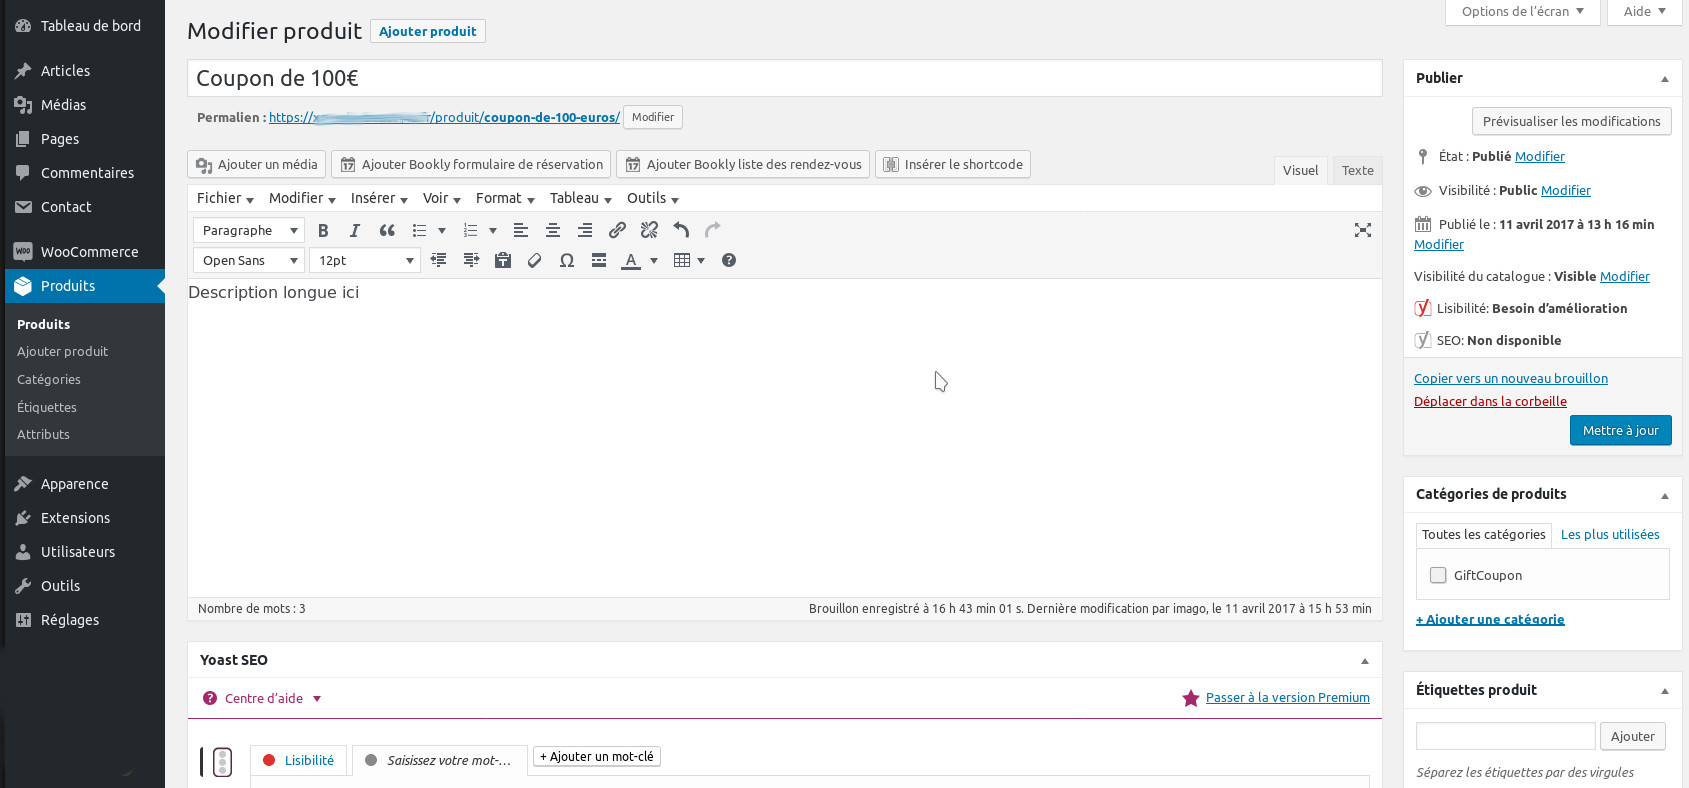Click the Mettre à jour button
The image size is (1689, 788).
pos(1620,431)
